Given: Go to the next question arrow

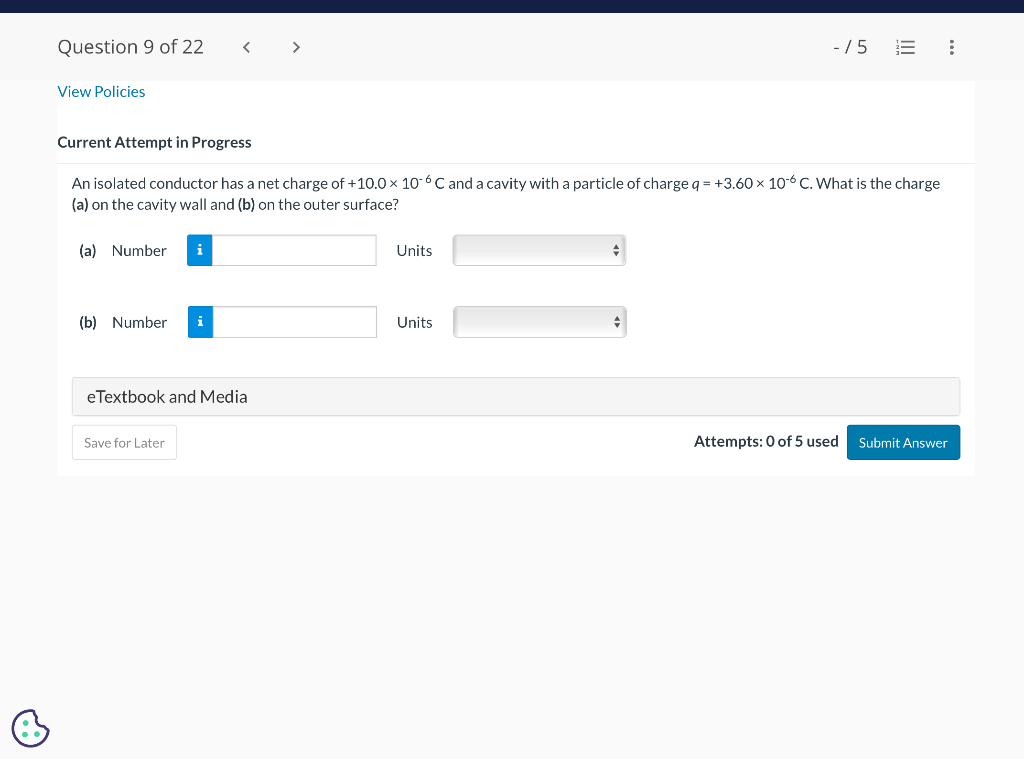Looking at the screenshot, I should [296, 47].
